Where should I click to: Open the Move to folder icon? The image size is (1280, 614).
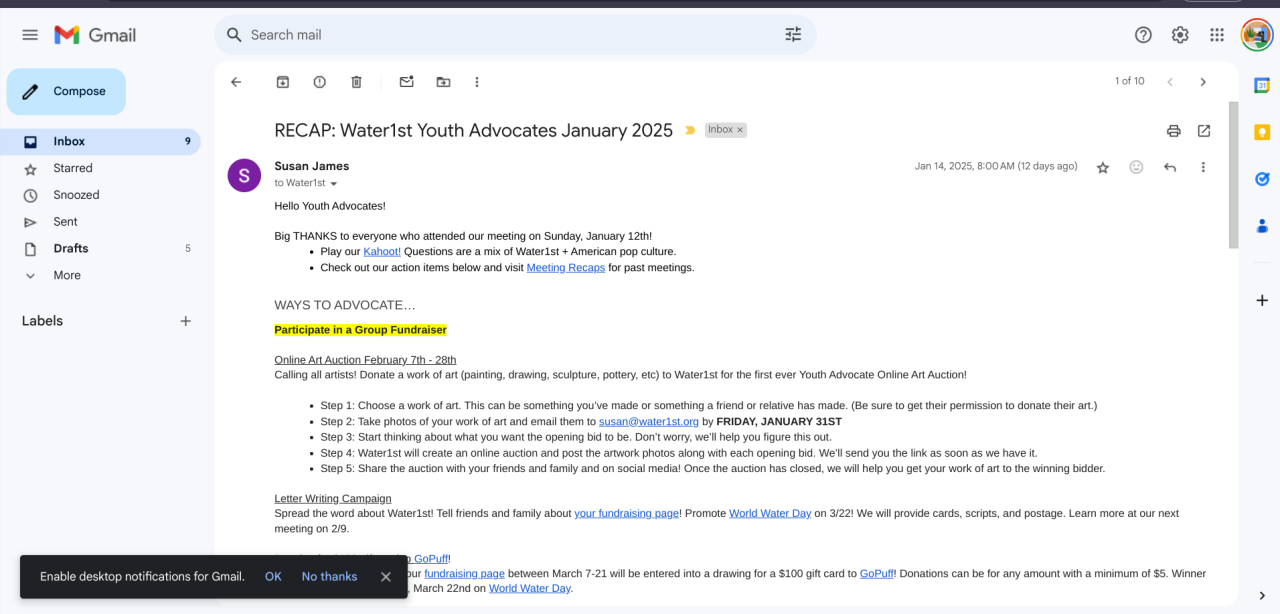[443, 82]
